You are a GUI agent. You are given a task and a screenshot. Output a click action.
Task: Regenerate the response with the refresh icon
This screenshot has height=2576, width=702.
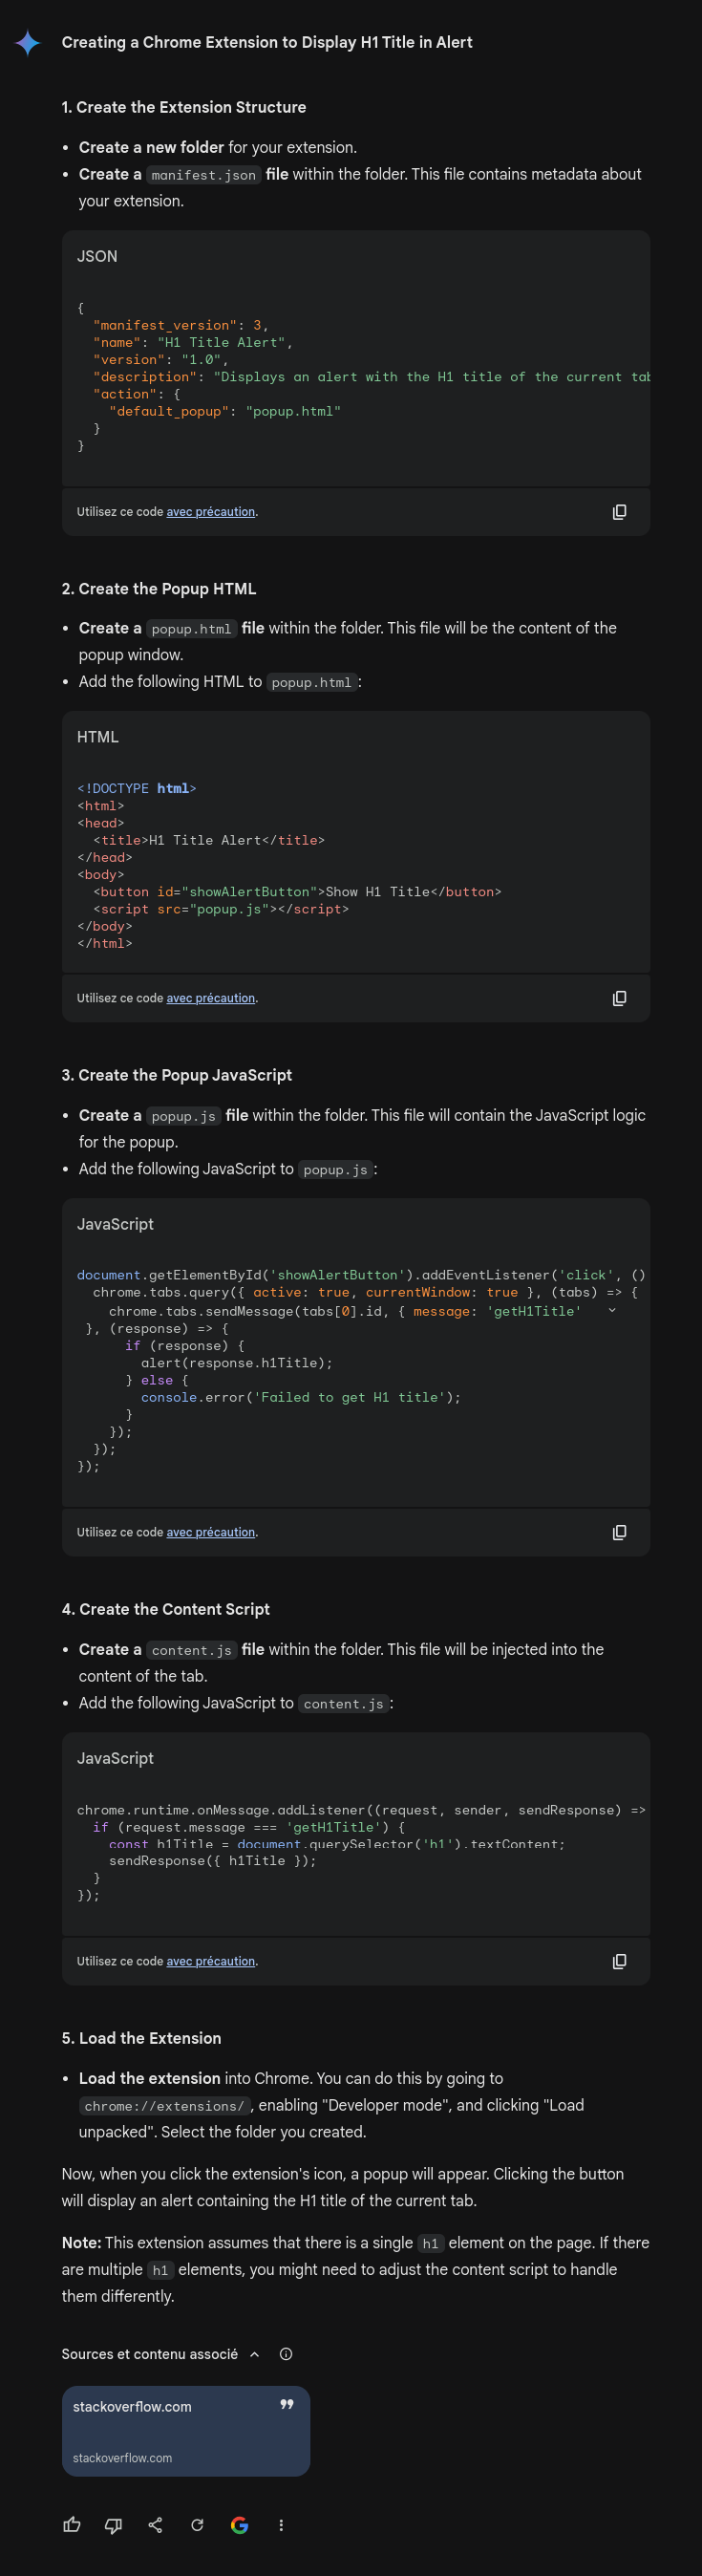click(x=197, y=2525)
